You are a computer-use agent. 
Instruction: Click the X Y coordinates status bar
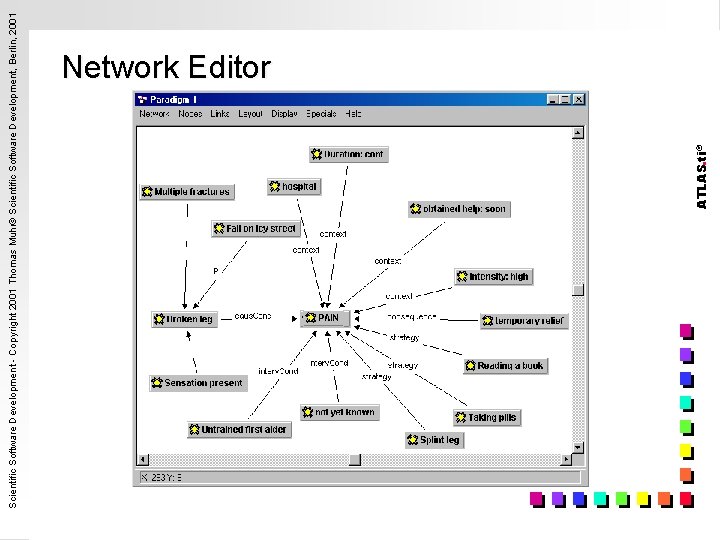pos(360,478)
